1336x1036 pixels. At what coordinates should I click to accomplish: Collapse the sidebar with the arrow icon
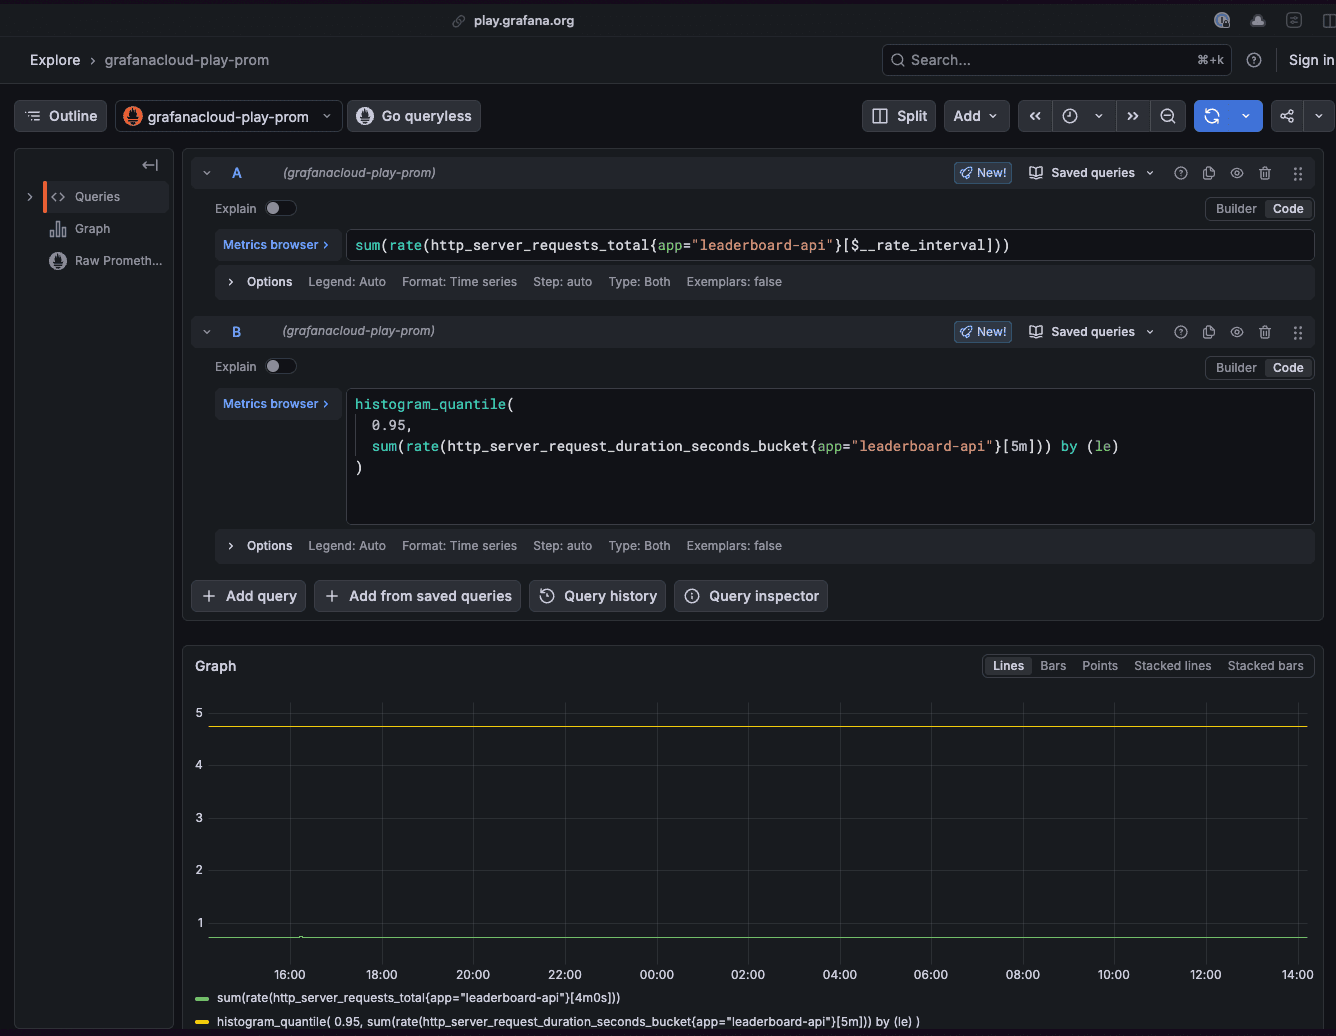point(150,165)
